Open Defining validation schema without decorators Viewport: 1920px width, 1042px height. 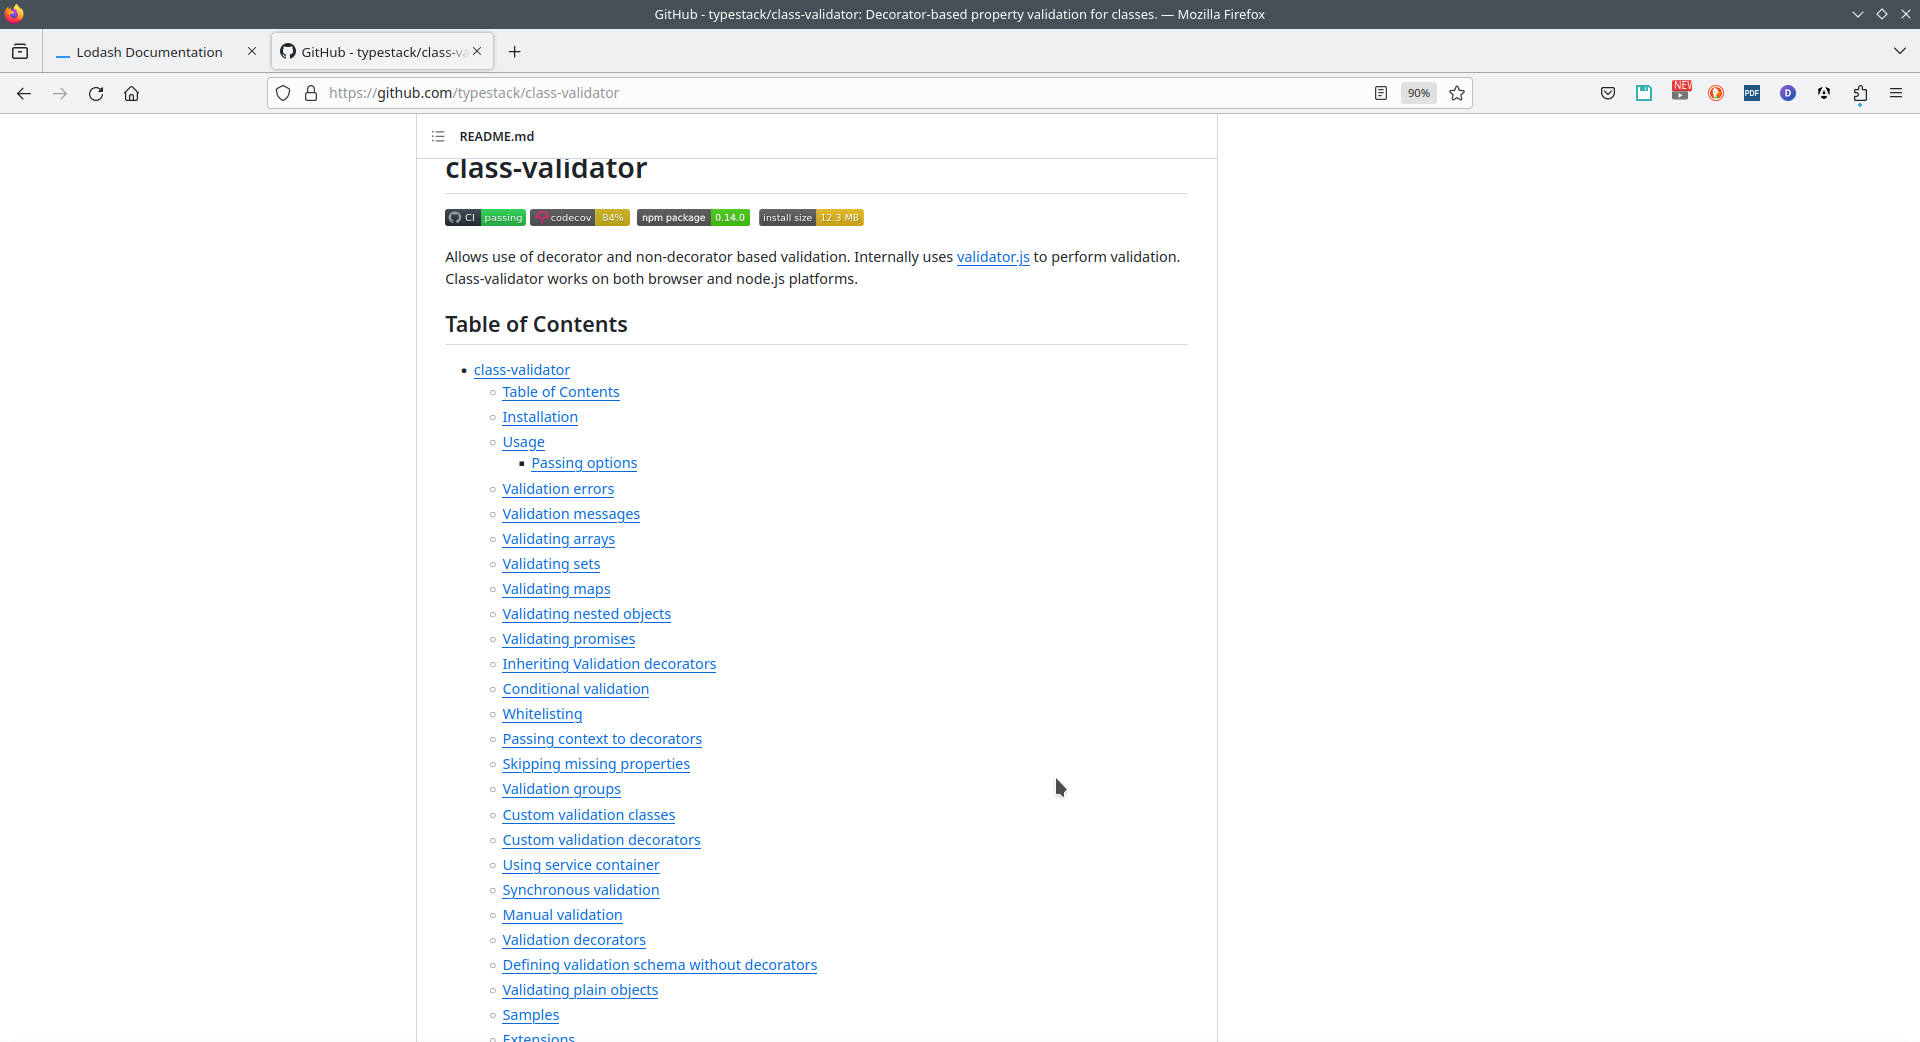pyautogui.click(x=660, y=965)
